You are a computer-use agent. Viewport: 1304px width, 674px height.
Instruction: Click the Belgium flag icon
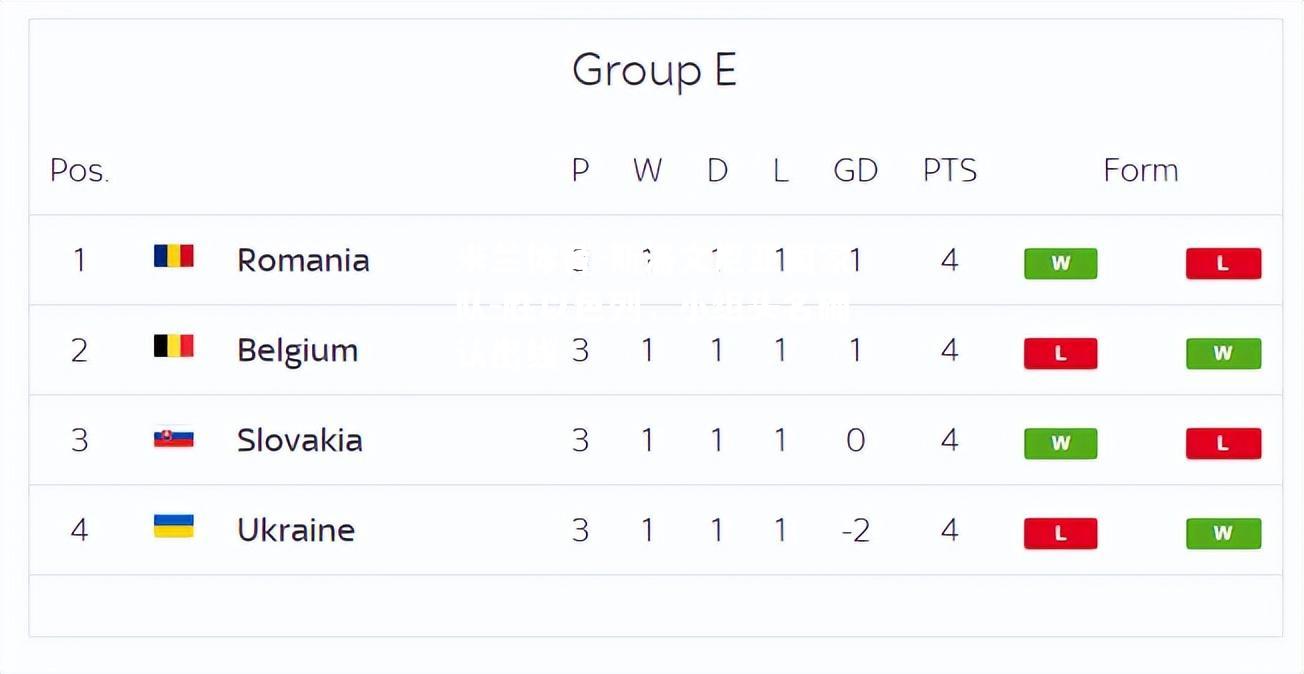tap(173, 346)
